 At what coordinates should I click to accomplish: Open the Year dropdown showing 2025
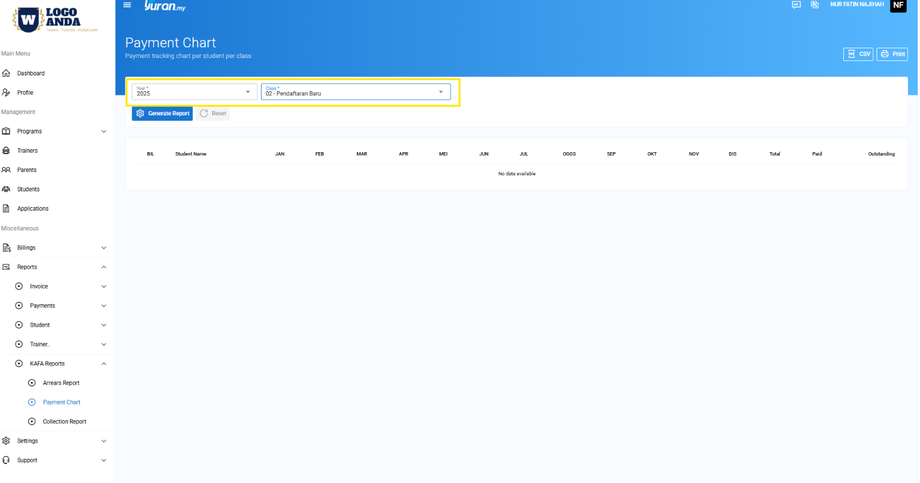click(x=194, y=92)
